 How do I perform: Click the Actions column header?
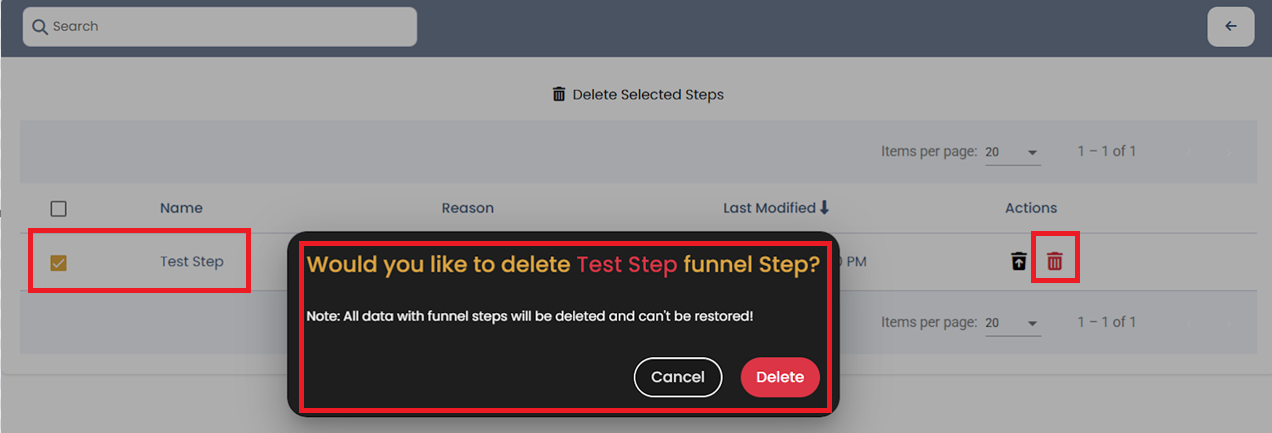click(1031, 208)
